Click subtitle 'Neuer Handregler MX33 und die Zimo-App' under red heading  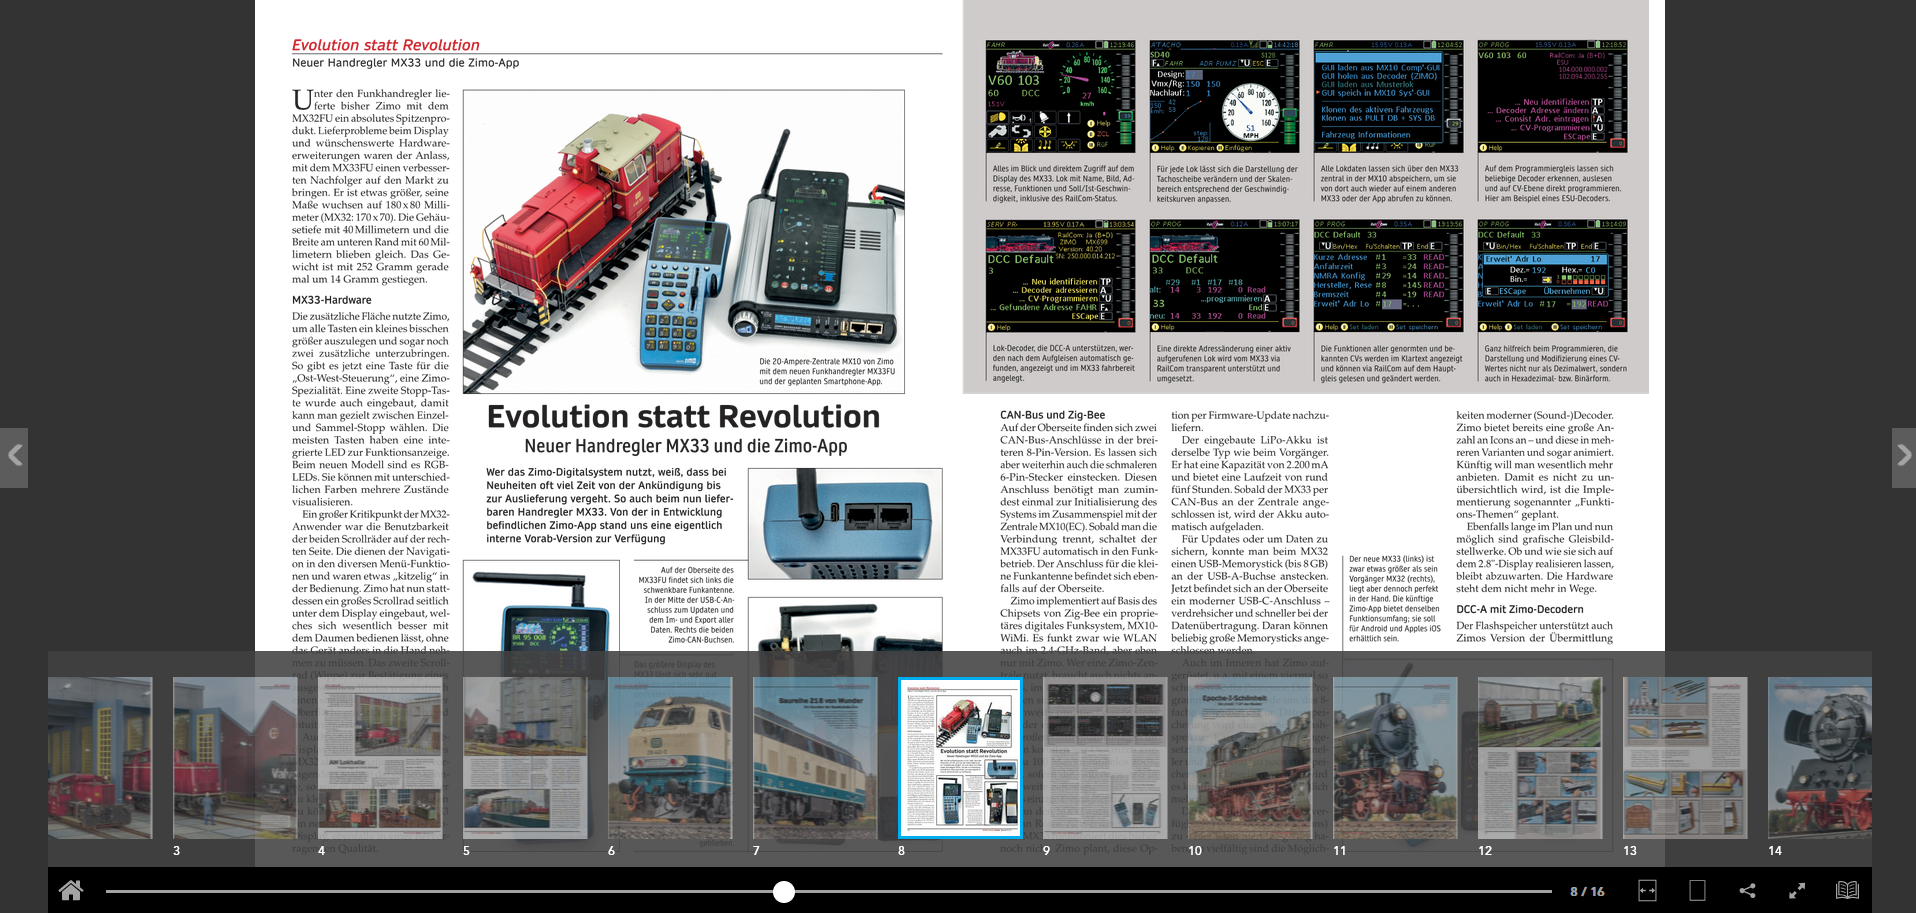[405, 63]
